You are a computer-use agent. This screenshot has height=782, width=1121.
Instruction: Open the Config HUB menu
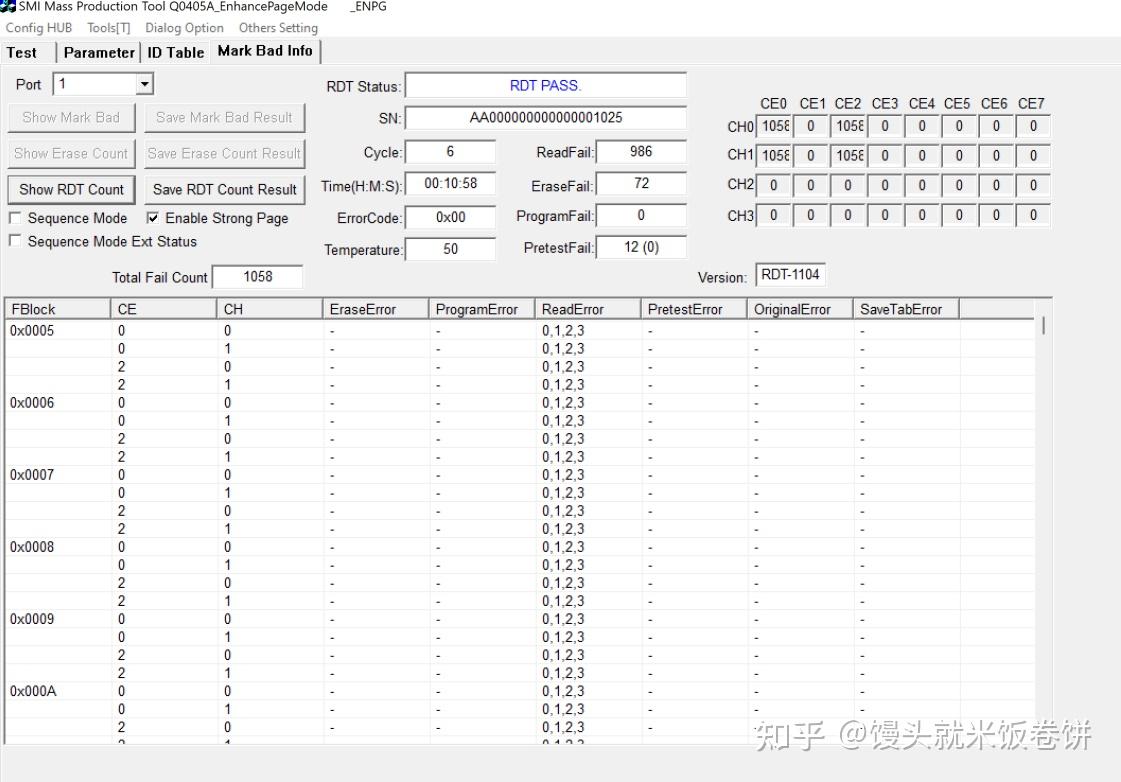pos(39,28)
